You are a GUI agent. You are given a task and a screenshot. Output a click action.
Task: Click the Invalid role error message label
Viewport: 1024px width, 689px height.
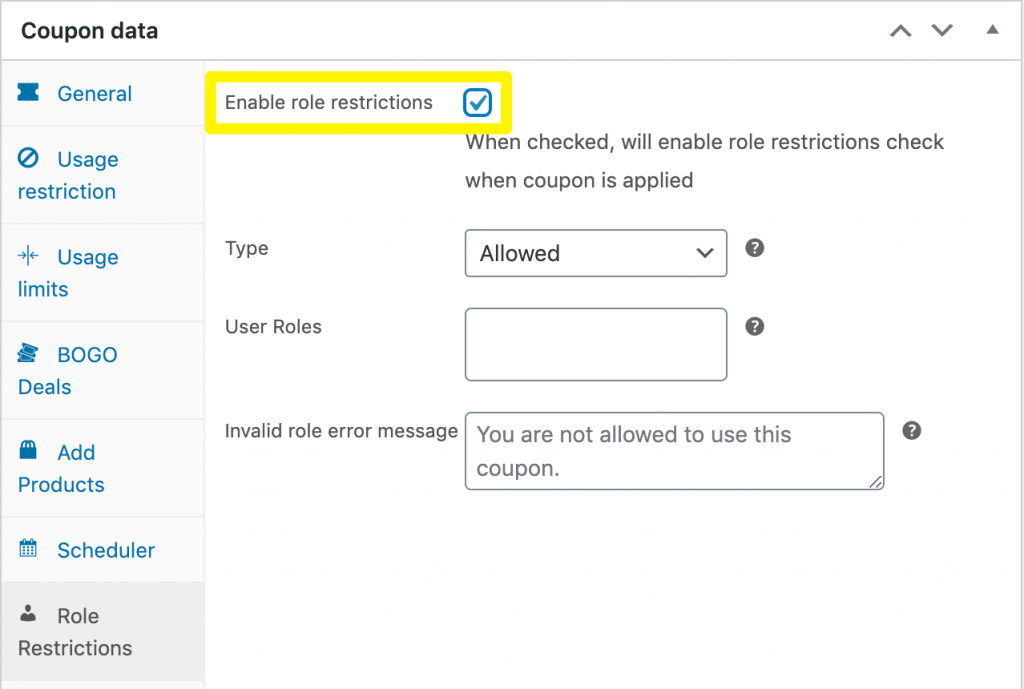tap(341, 431)
